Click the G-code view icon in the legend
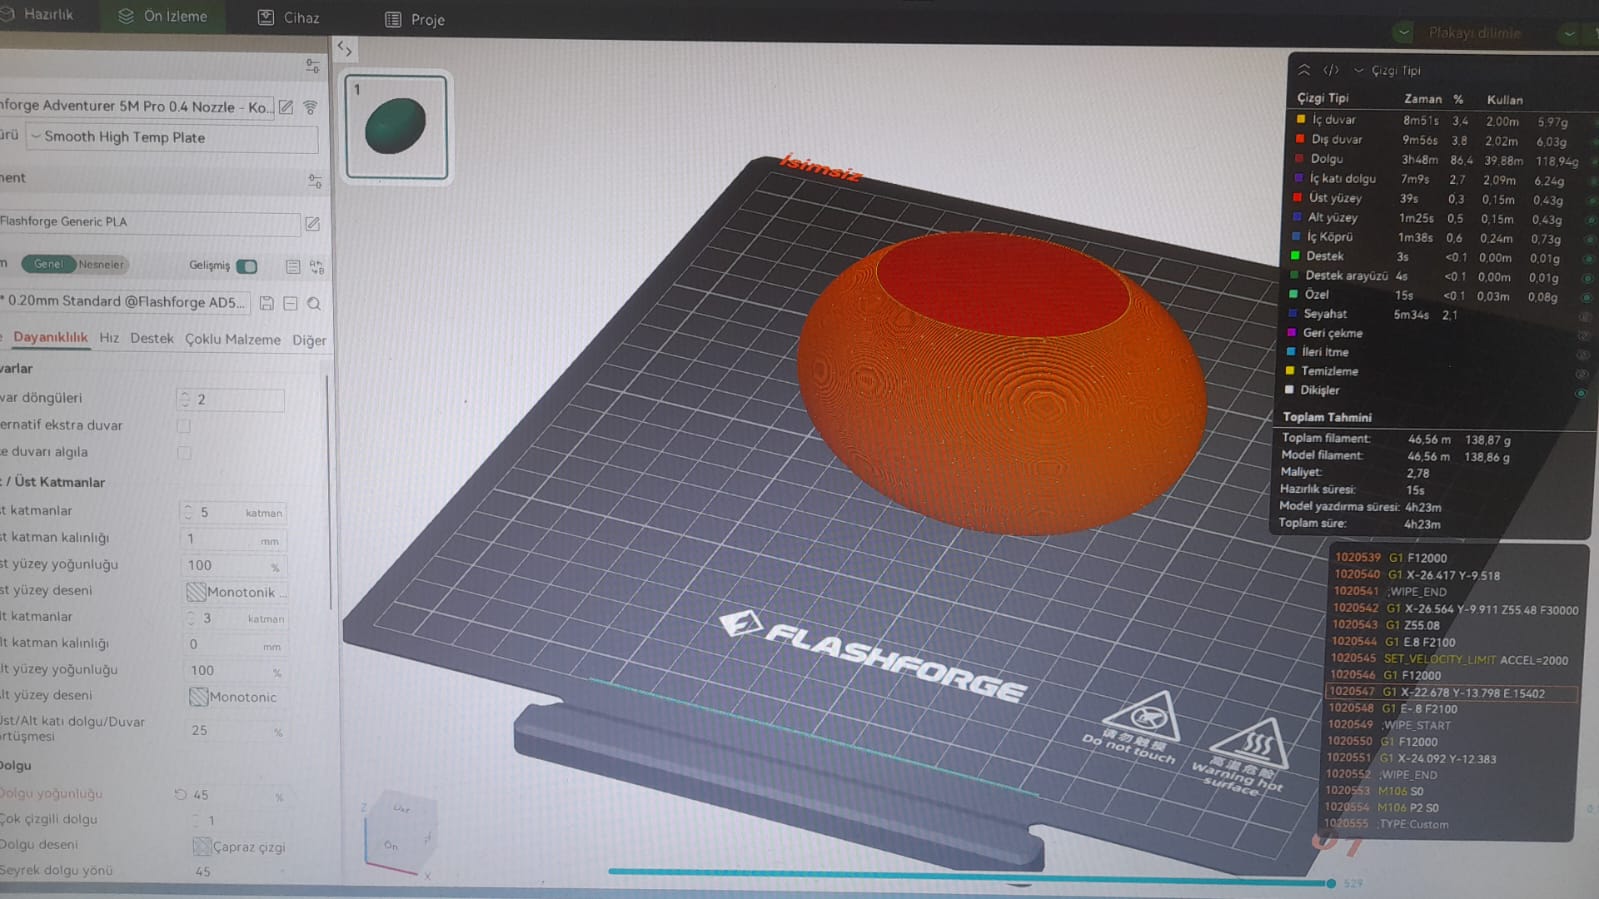The height and width of the screenshot is (899, 1599). 1331,70
